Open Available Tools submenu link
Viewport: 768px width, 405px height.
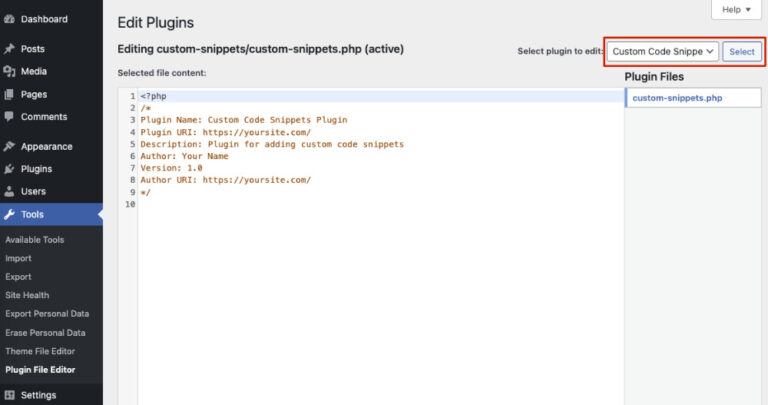click(x=34, y=240)
